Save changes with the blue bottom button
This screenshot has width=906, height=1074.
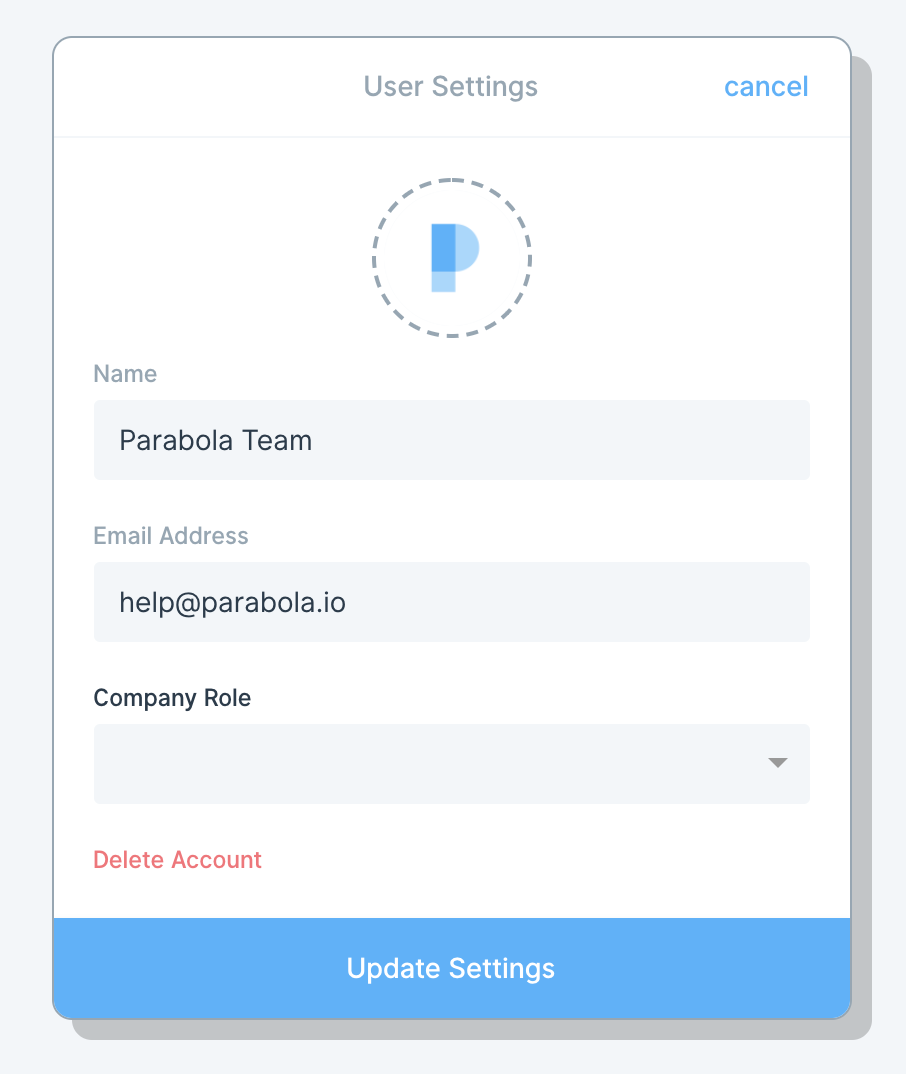click(452, 968)
